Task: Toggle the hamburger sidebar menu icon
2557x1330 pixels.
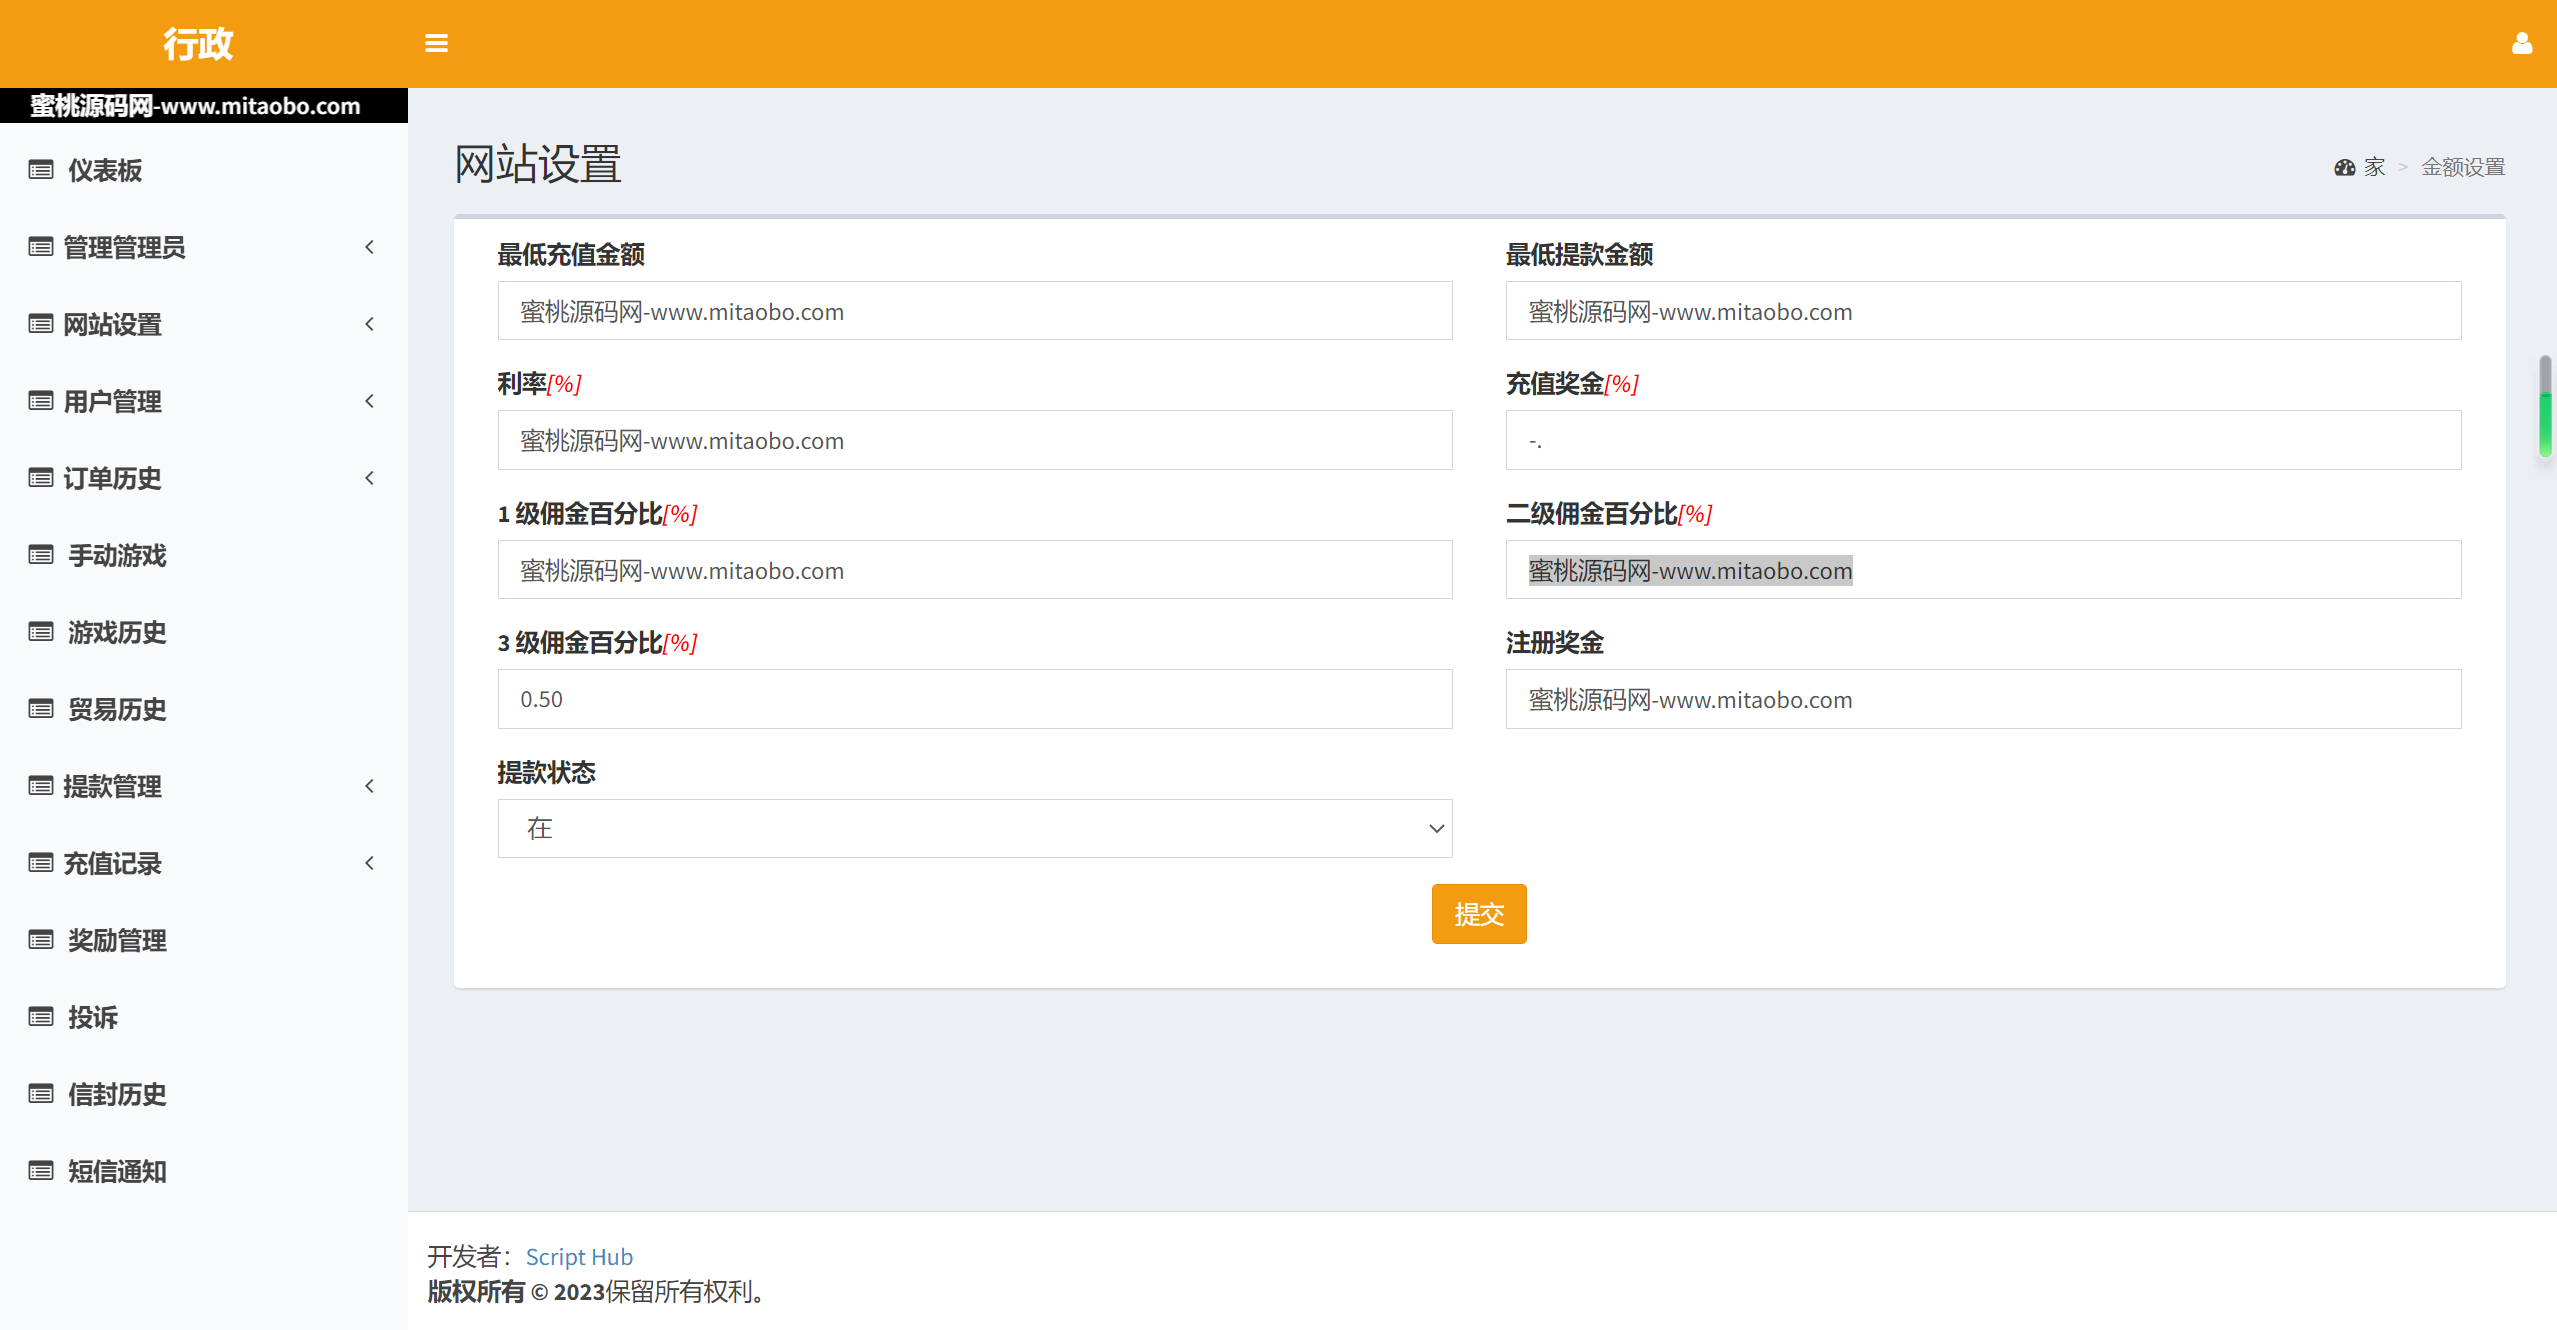Action: [436, 43]
